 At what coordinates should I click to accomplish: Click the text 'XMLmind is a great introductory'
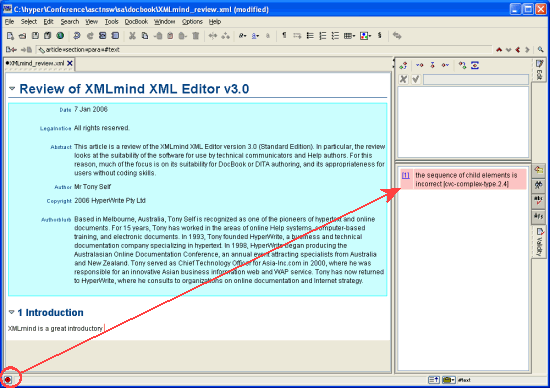click(55, 329)
